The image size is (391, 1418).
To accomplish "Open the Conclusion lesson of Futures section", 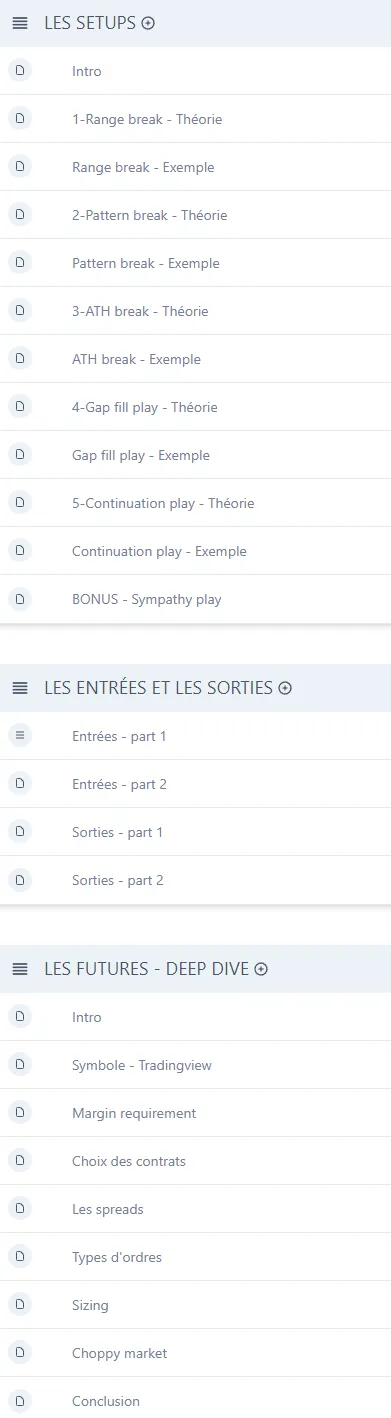I will 195,1400.
